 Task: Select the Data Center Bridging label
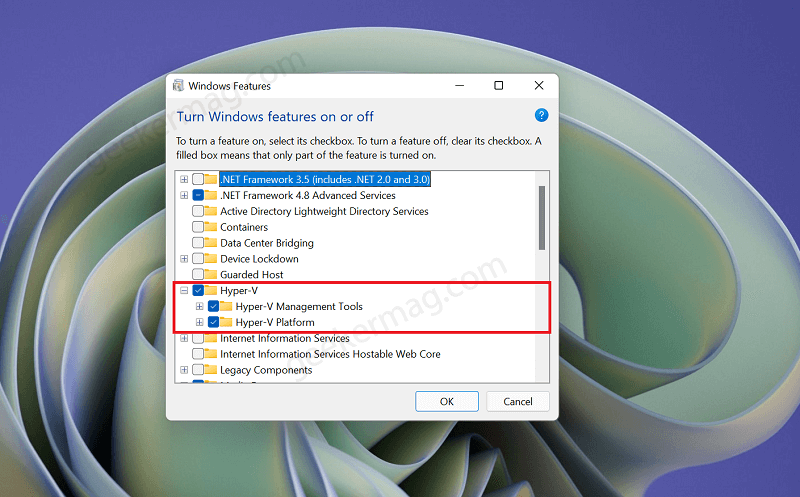coord(267,243)
